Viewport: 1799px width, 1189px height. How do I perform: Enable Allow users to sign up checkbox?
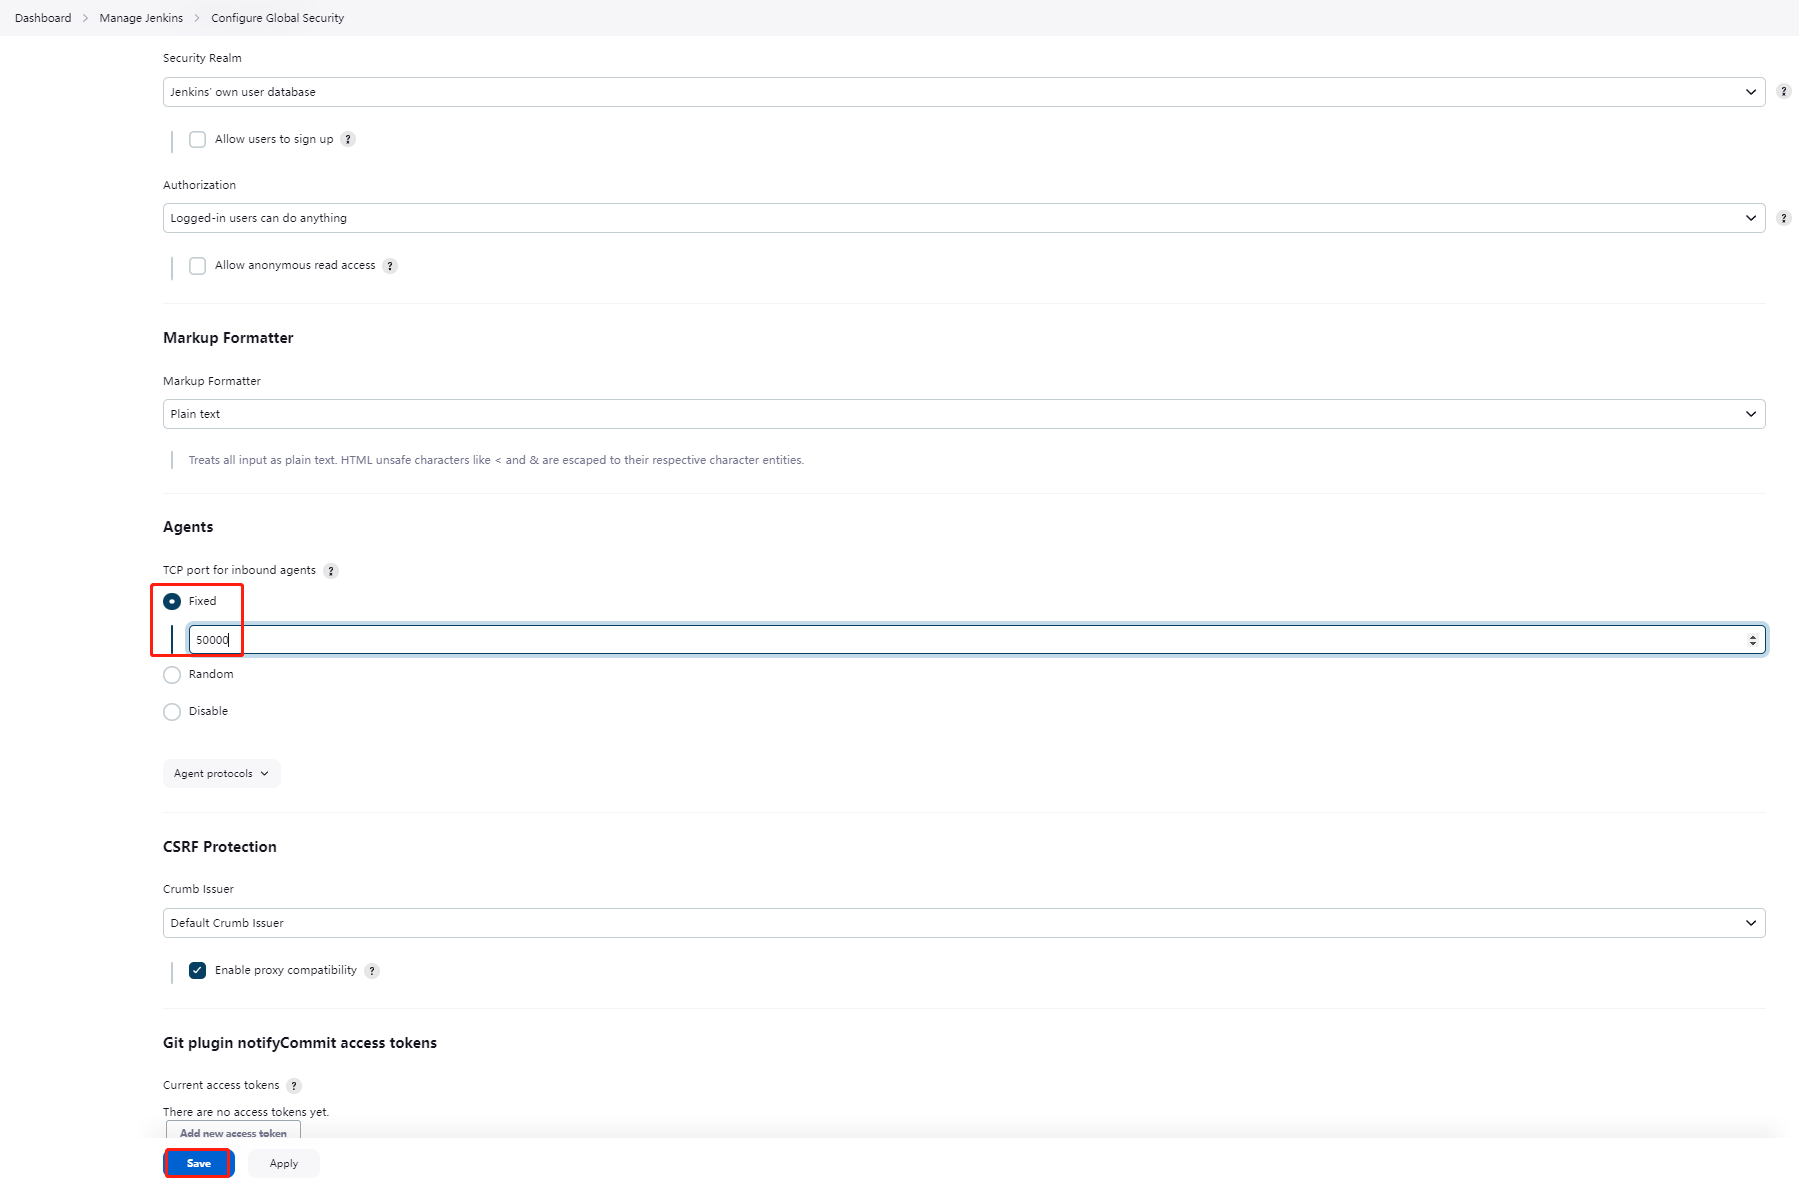click(x=198, y=140)
